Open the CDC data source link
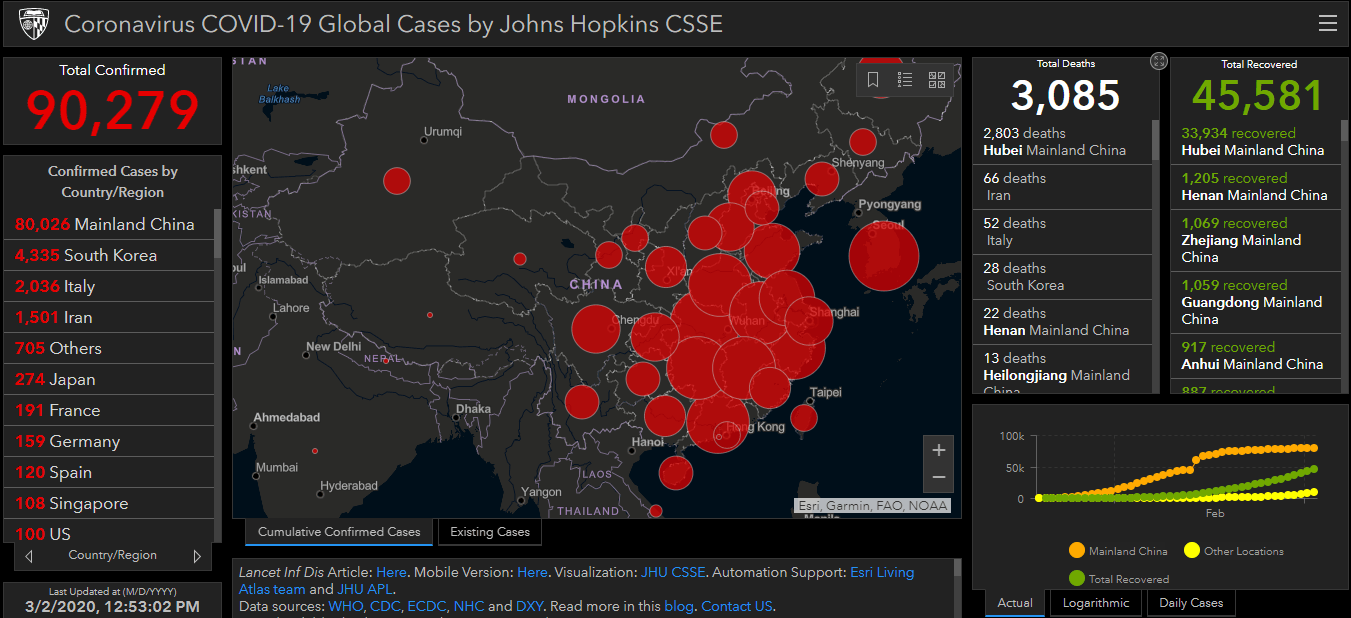Image resolution: width=1351 pixels, height=618 pixels. point(385,607)
